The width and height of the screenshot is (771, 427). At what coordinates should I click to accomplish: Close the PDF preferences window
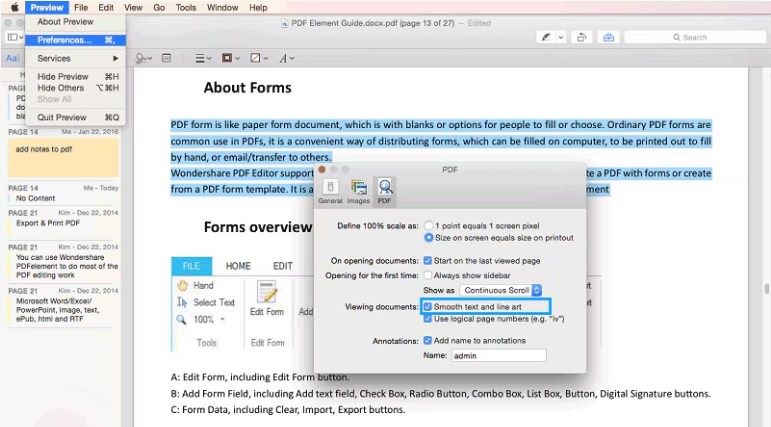coord(322,170)
